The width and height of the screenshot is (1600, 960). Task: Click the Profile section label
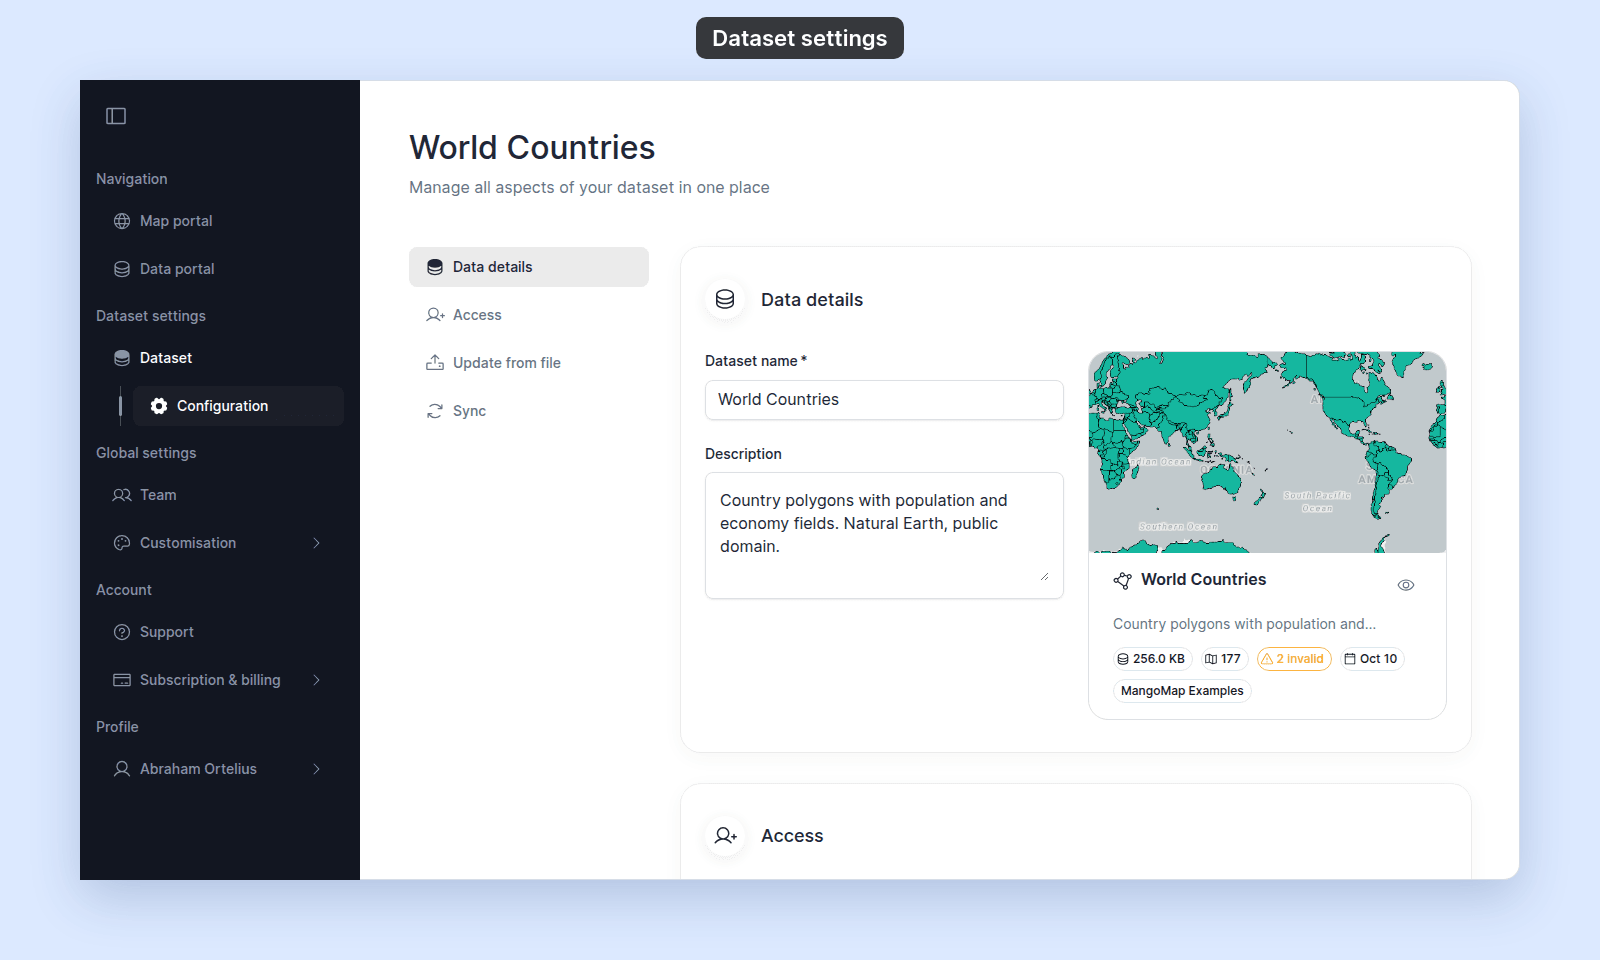(x=117, y=727)
